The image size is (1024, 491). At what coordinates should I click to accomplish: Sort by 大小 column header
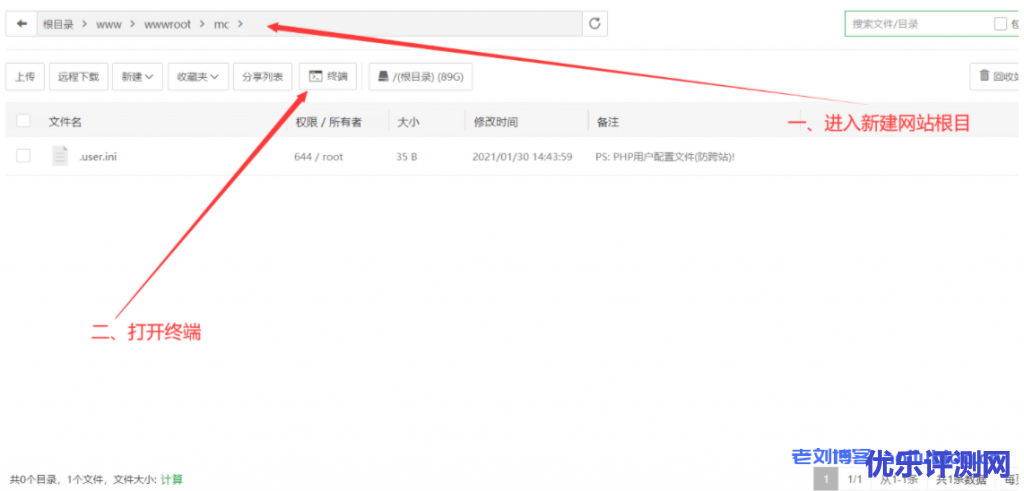[x=408, y=121]
